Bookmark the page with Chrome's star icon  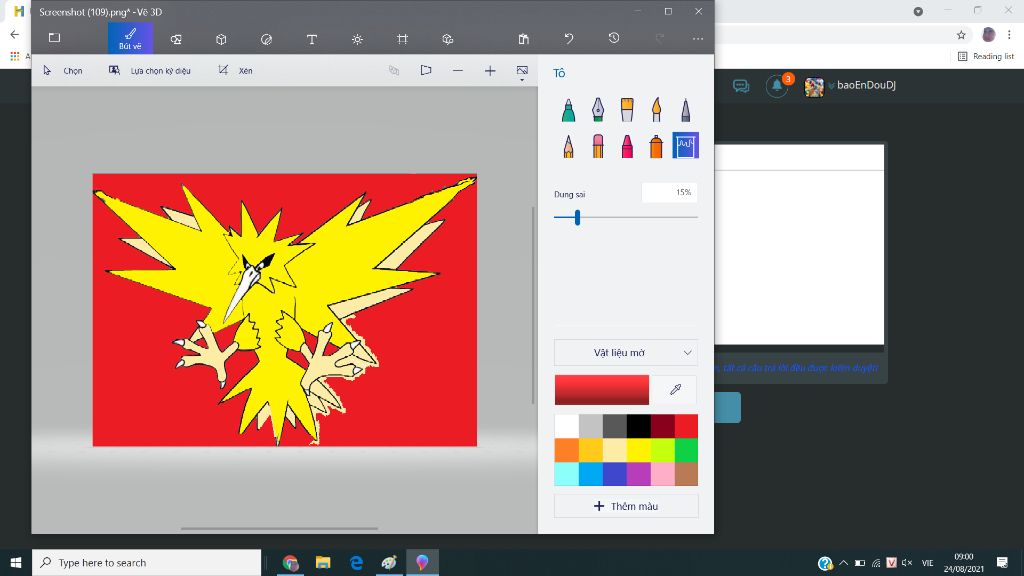pos(961,35)
